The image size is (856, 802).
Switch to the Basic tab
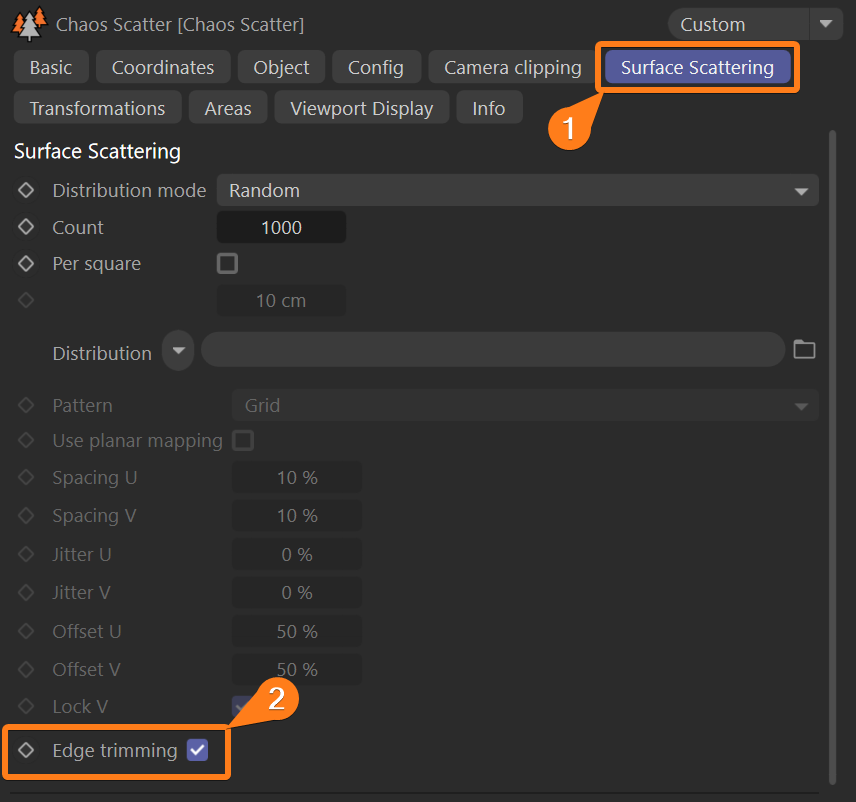(51, 67)
